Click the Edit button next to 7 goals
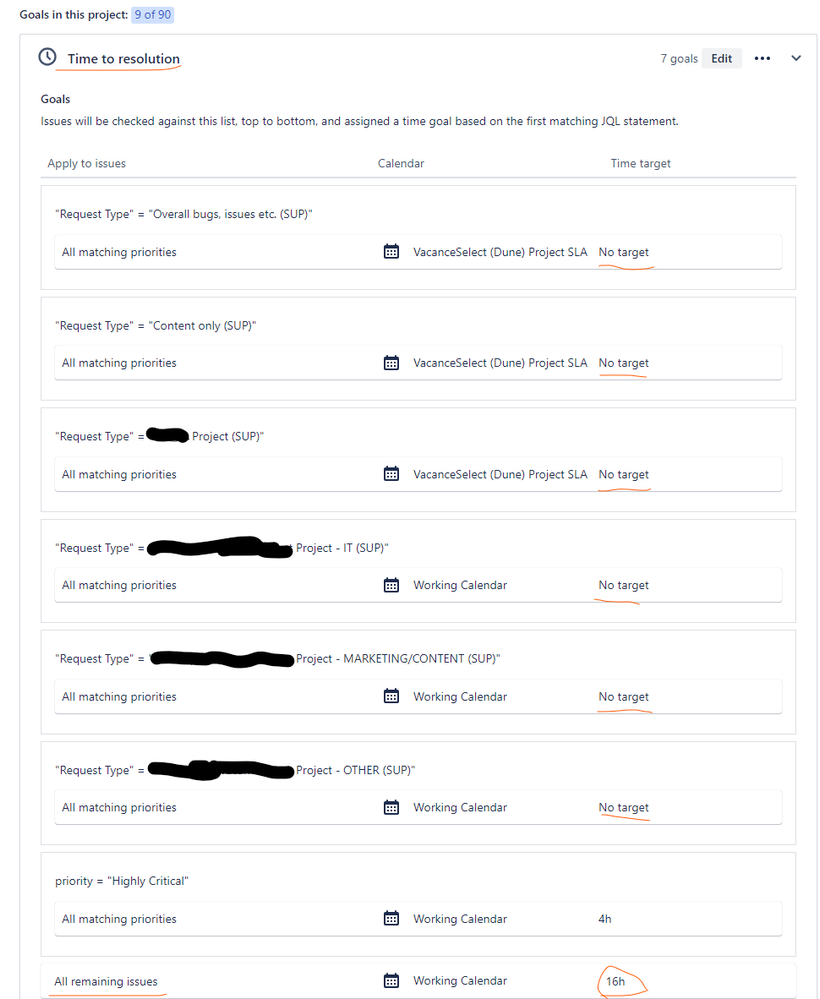Image resolution: width=820 pixels, height=999 pixels. [721, 58]
